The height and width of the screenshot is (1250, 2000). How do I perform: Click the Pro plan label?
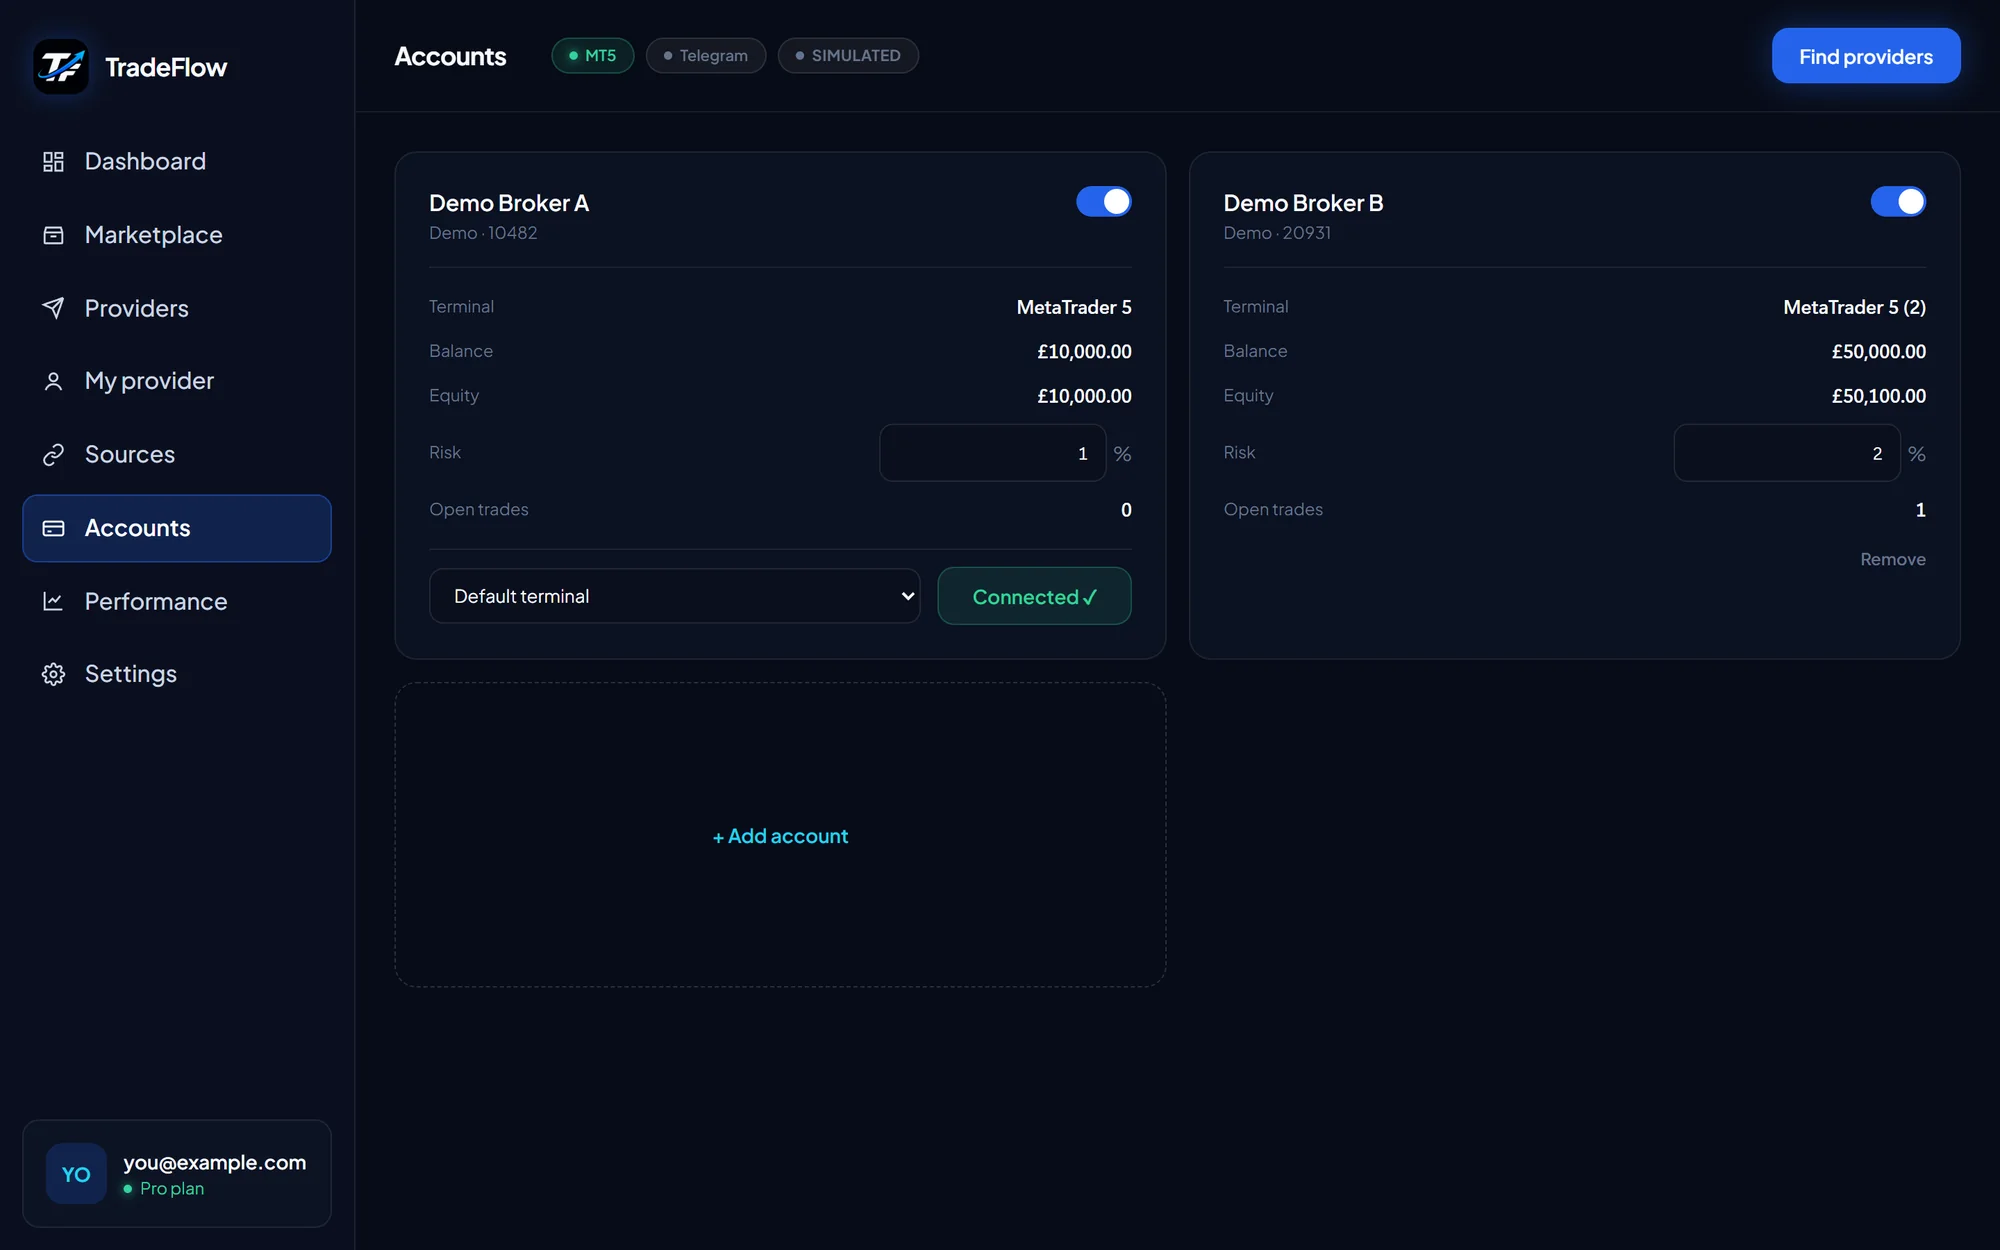172,1189
